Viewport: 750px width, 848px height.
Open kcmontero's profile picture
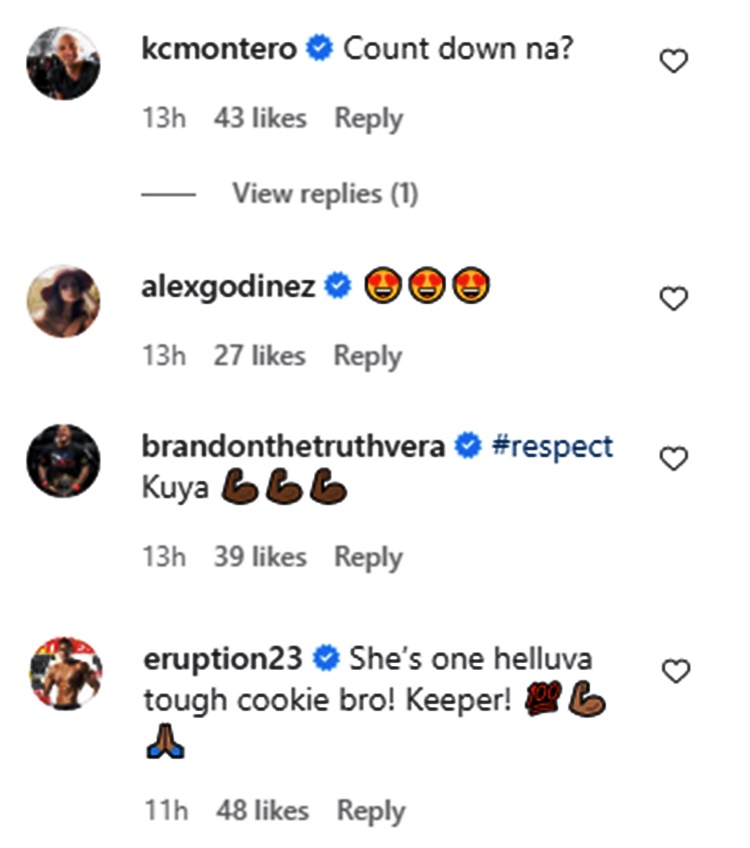(63, 63)
